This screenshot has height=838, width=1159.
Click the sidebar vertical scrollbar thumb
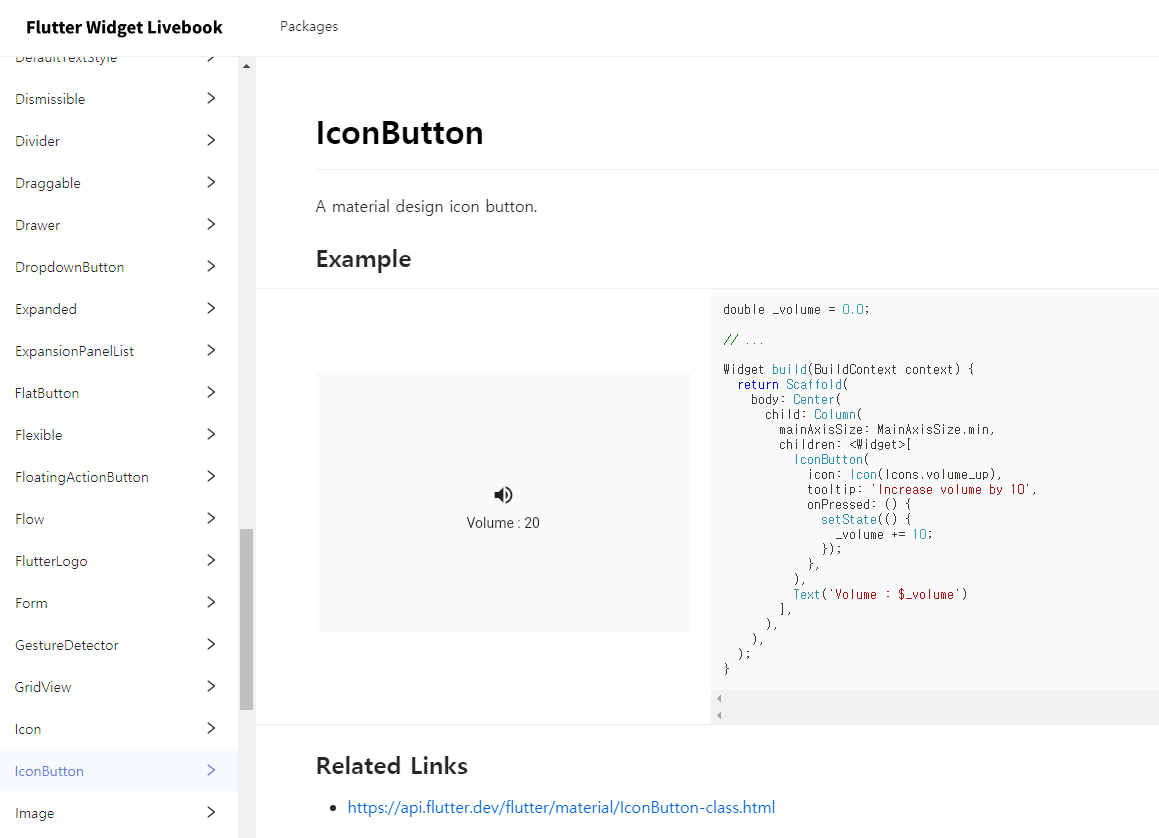tap(247, 619)
